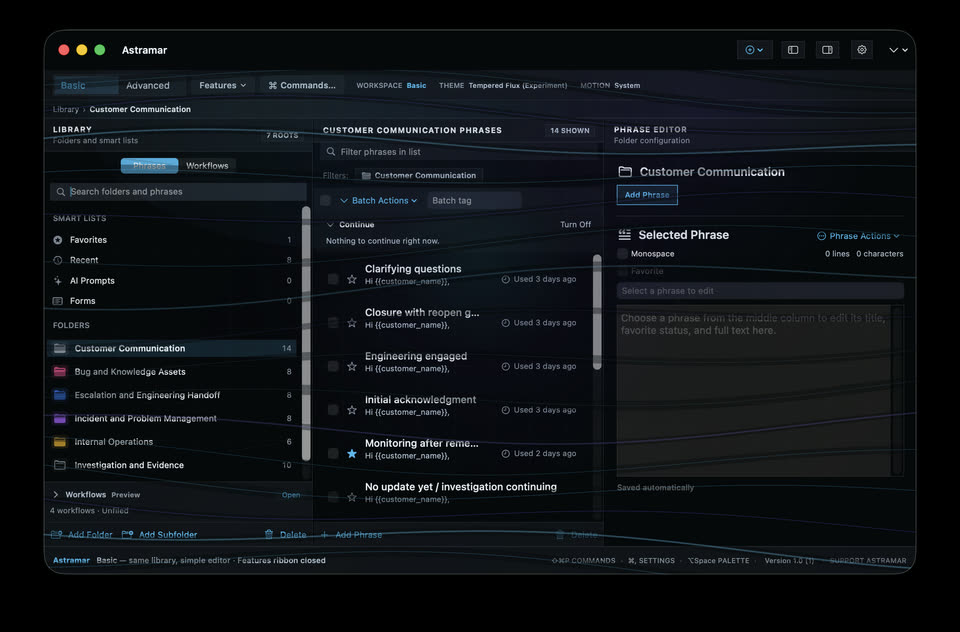The width and height of the screenshot is (960, 632).
Task: Click the yellow Internal Operations folder icon
Action: 59,442
